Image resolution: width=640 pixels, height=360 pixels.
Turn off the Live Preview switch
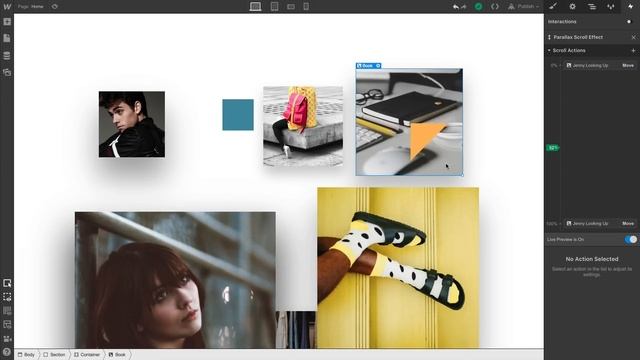[631, 240]
